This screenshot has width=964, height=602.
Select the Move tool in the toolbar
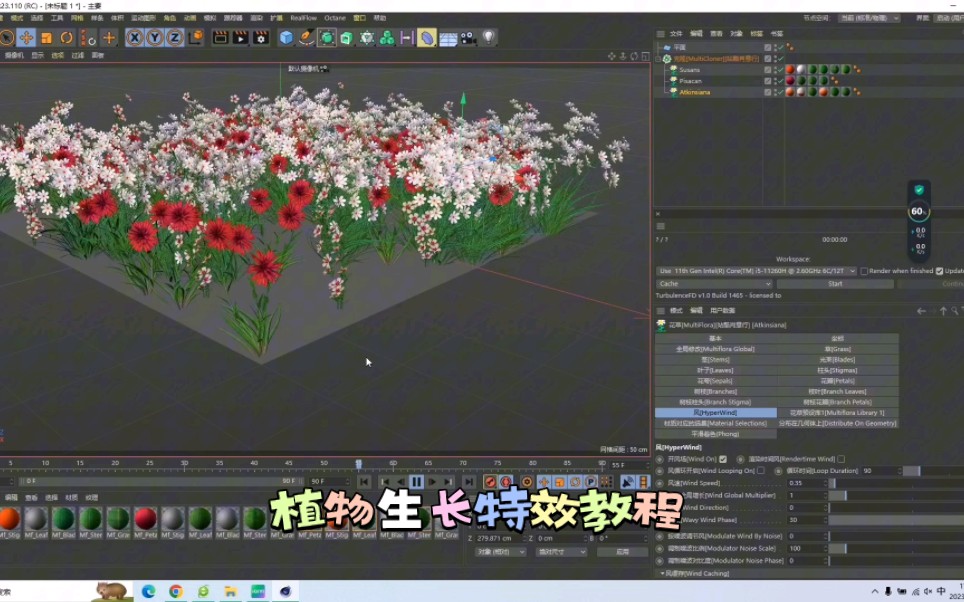tap(27, 38)
